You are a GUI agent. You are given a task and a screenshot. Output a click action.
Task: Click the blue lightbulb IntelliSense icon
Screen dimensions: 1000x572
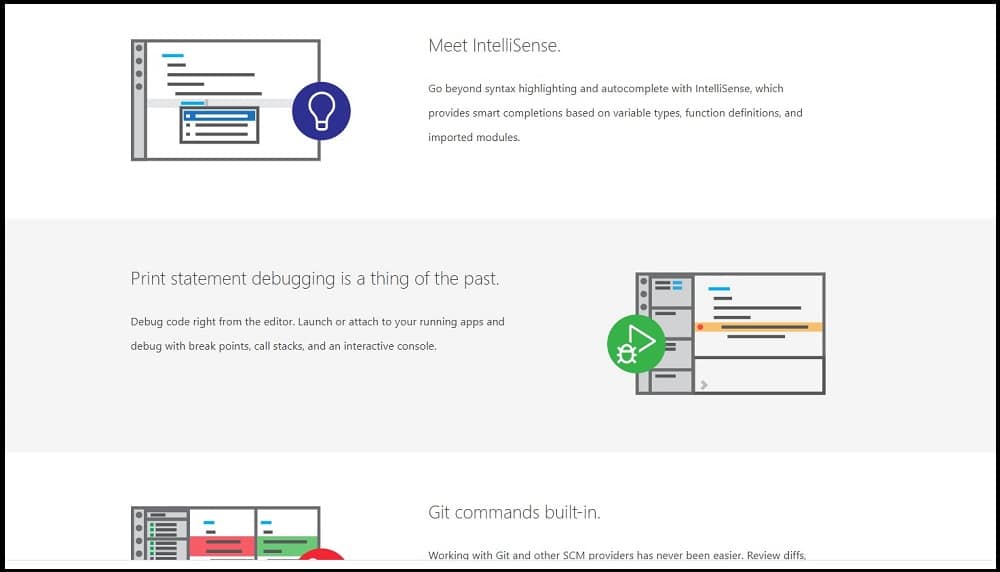click(321, 111)
